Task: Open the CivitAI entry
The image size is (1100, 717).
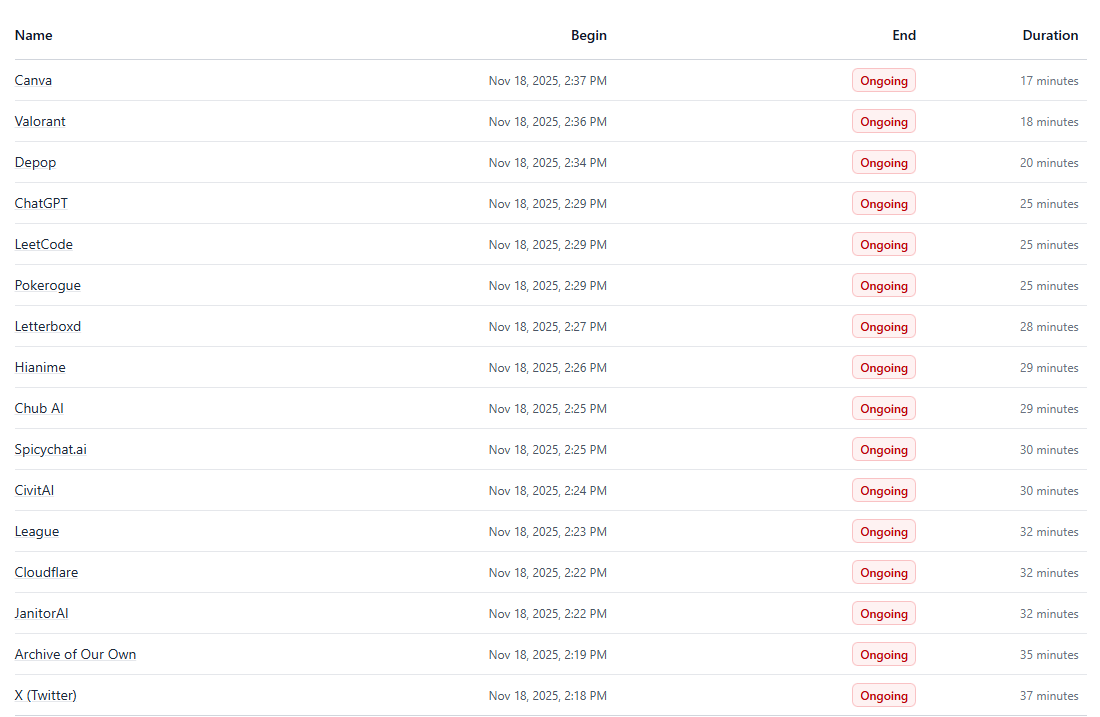Action: click(x=34, y=490)
